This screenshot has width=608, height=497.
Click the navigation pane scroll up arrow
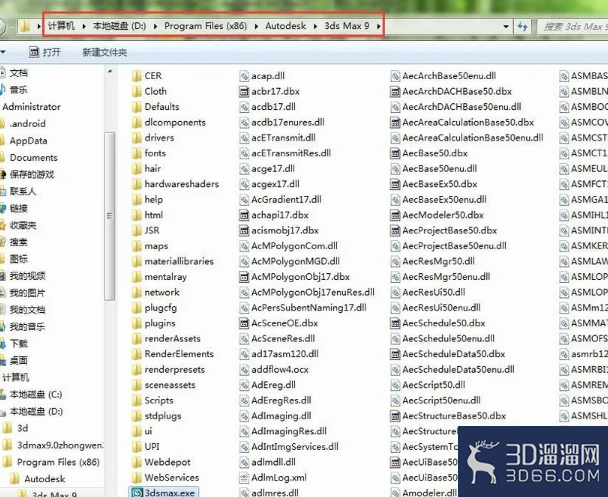(x=110, y=72)
